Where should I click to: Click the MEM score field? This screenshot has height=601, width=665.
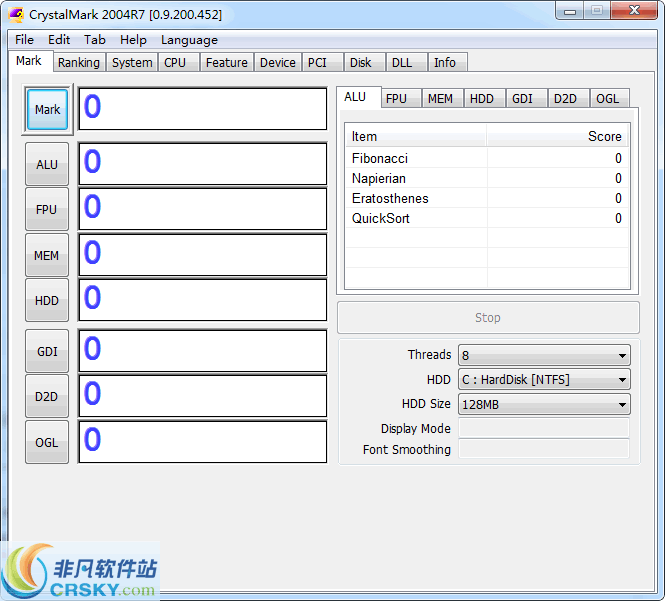(203, 255)
